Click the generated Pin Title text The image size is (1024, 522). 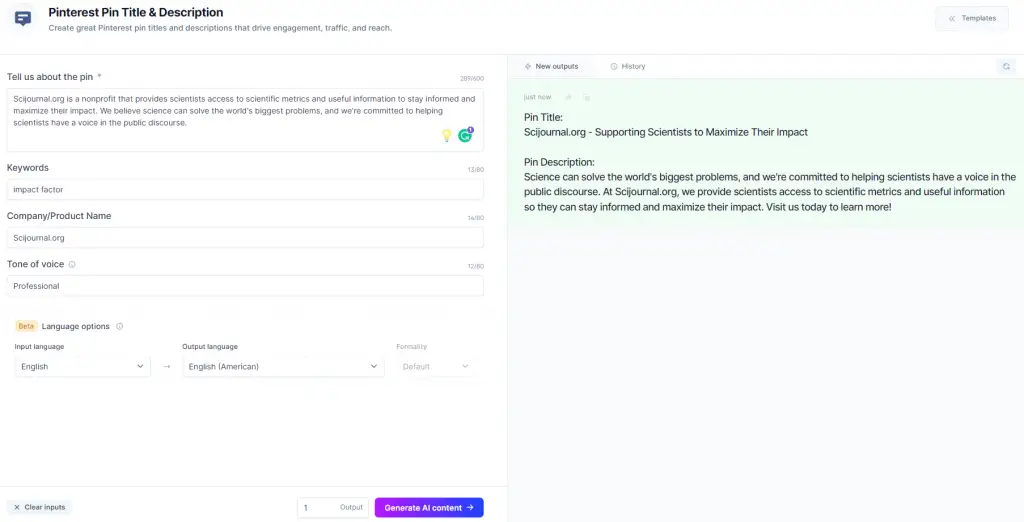(x=665, y=133)
